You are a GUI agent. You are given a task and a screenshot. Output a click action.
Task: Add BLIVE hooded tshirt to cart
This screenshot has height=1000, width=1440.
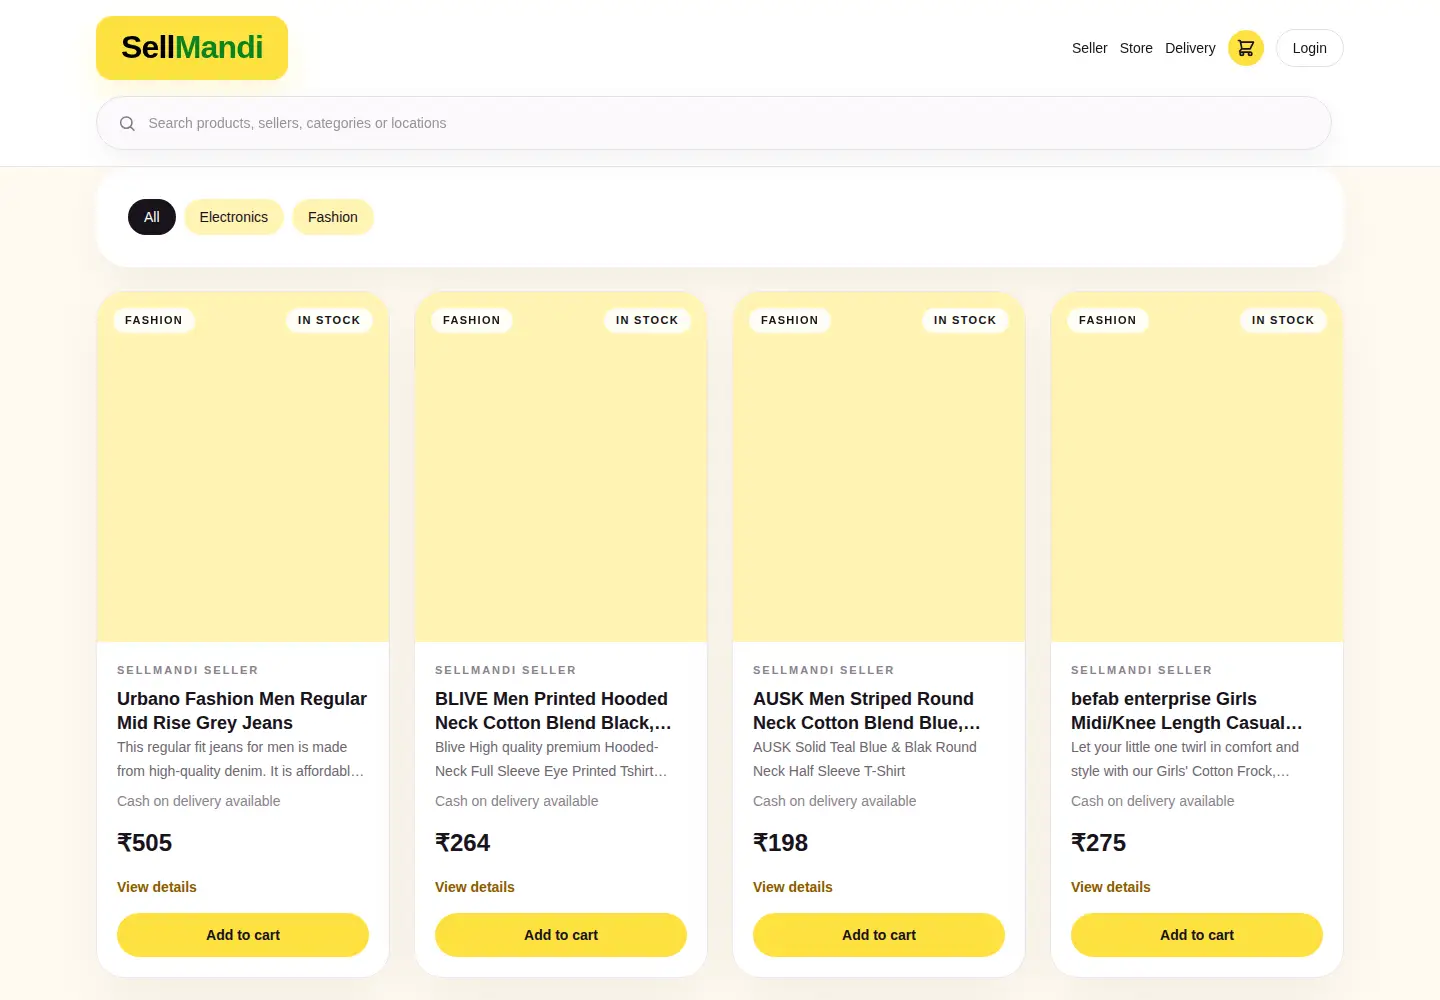pyautogui.click(x=561, y=935)
